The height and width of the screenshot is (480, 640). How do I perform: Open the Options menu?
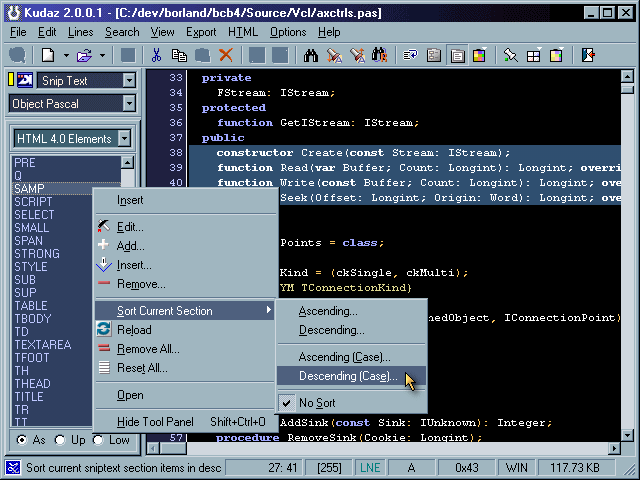coord(288,32)
